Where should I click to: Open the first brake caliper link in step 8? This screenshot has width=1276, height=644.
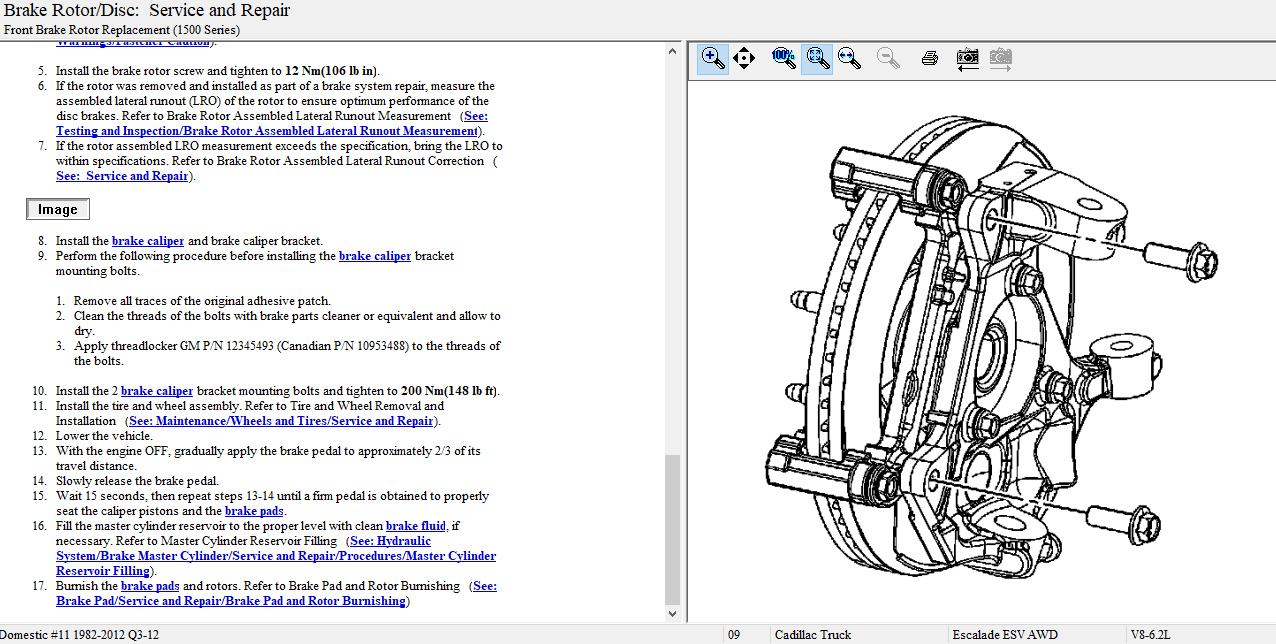[148, 241]
